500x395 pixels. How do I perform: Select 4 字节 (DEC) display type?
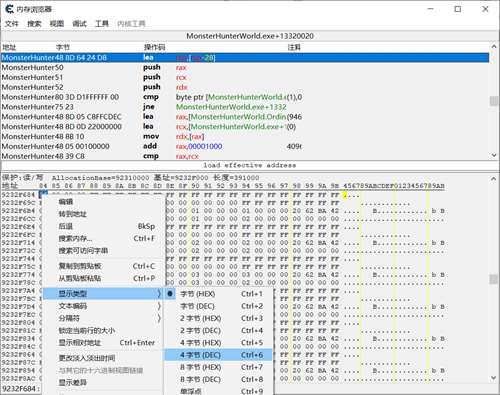[219, 355]
